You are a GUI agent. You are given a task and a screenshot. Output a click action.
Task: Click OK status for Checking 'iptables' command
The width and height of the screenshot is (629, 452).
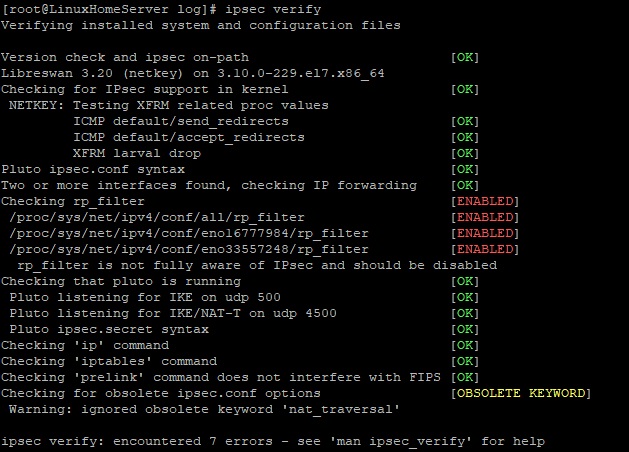[x=465, y=361]
